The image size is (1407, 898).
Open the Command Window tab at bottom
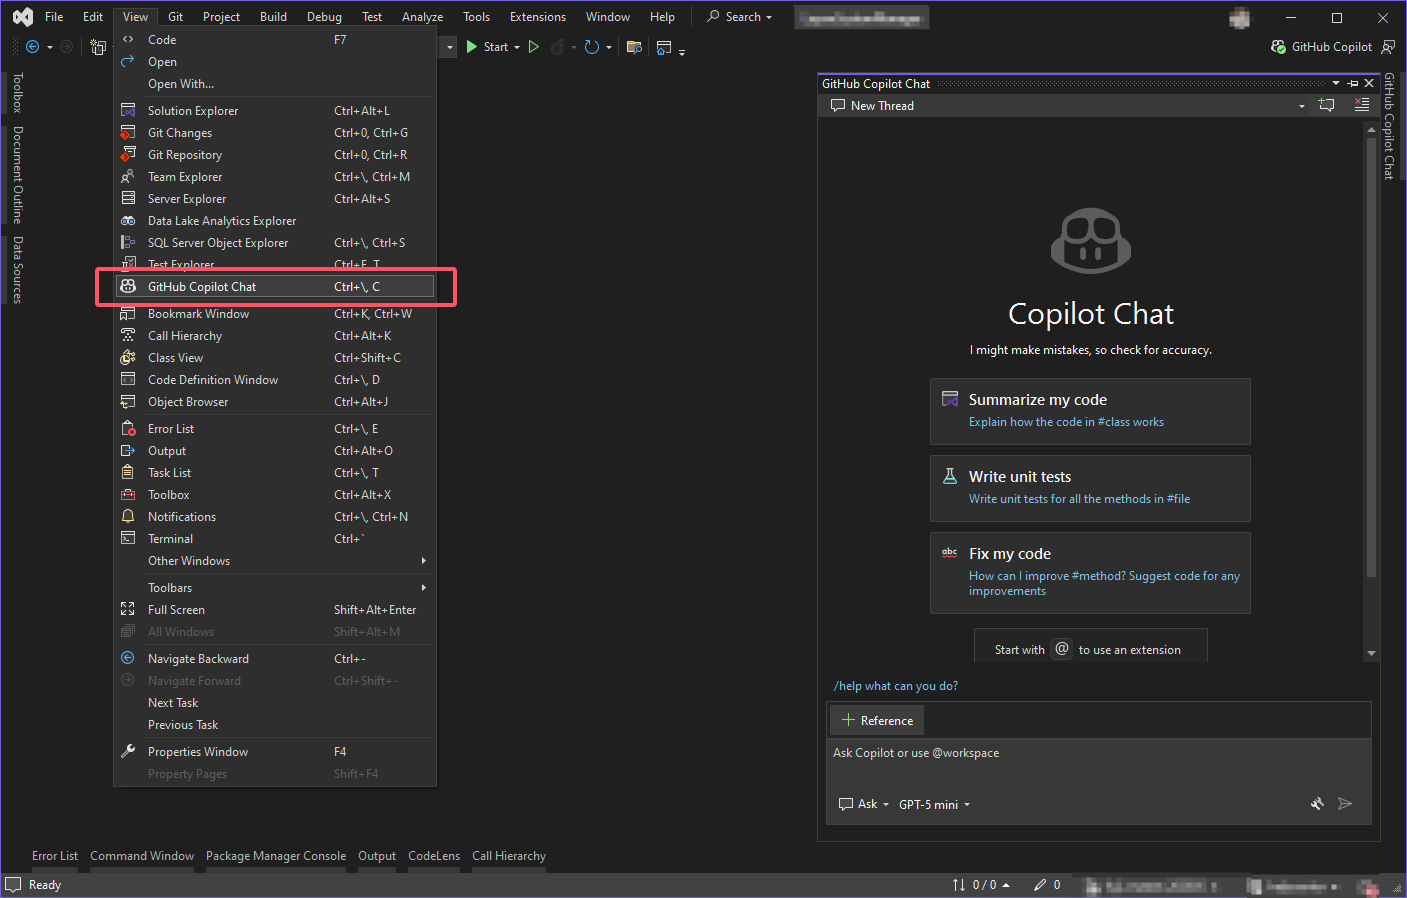click(142, 856)
